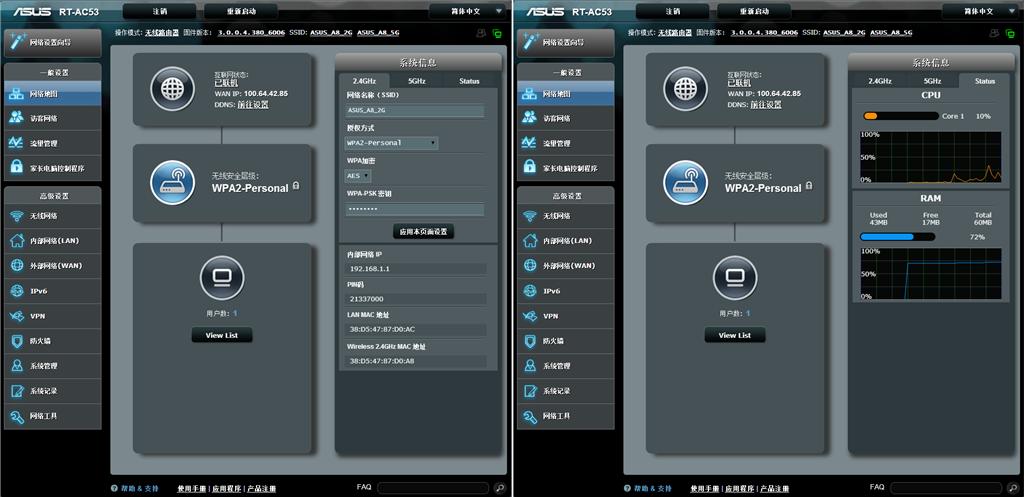Click firmware version 3.0.0.4.380_6006 link, left screenshot
This screenshot has height=497, width=1024.
251,33
